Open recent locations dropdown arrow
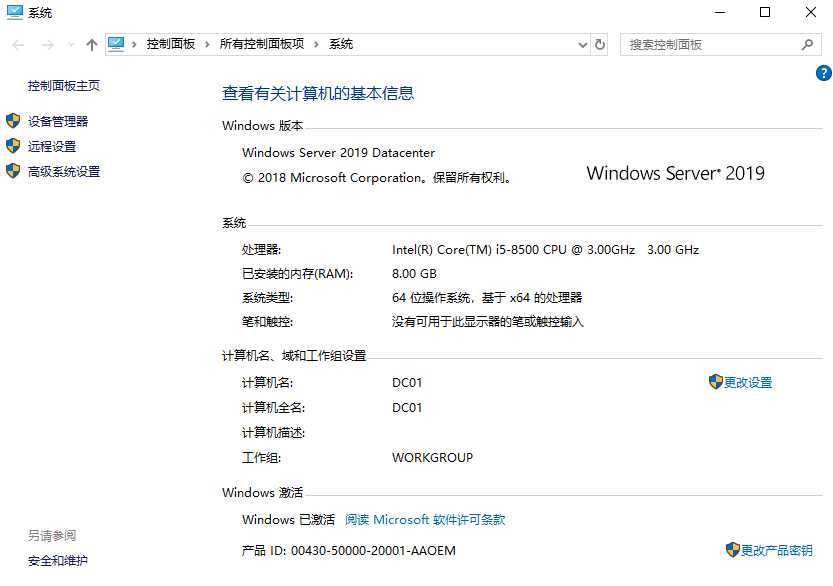This screenshot has height=586, width=833. [71, 45]
